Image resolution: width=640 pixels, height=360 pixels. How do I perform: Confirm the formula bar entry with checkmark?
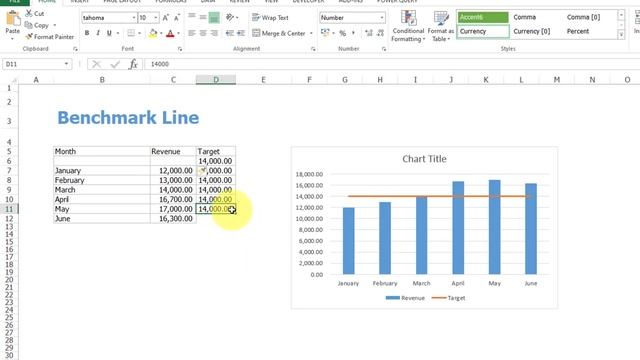pos(116,64)
